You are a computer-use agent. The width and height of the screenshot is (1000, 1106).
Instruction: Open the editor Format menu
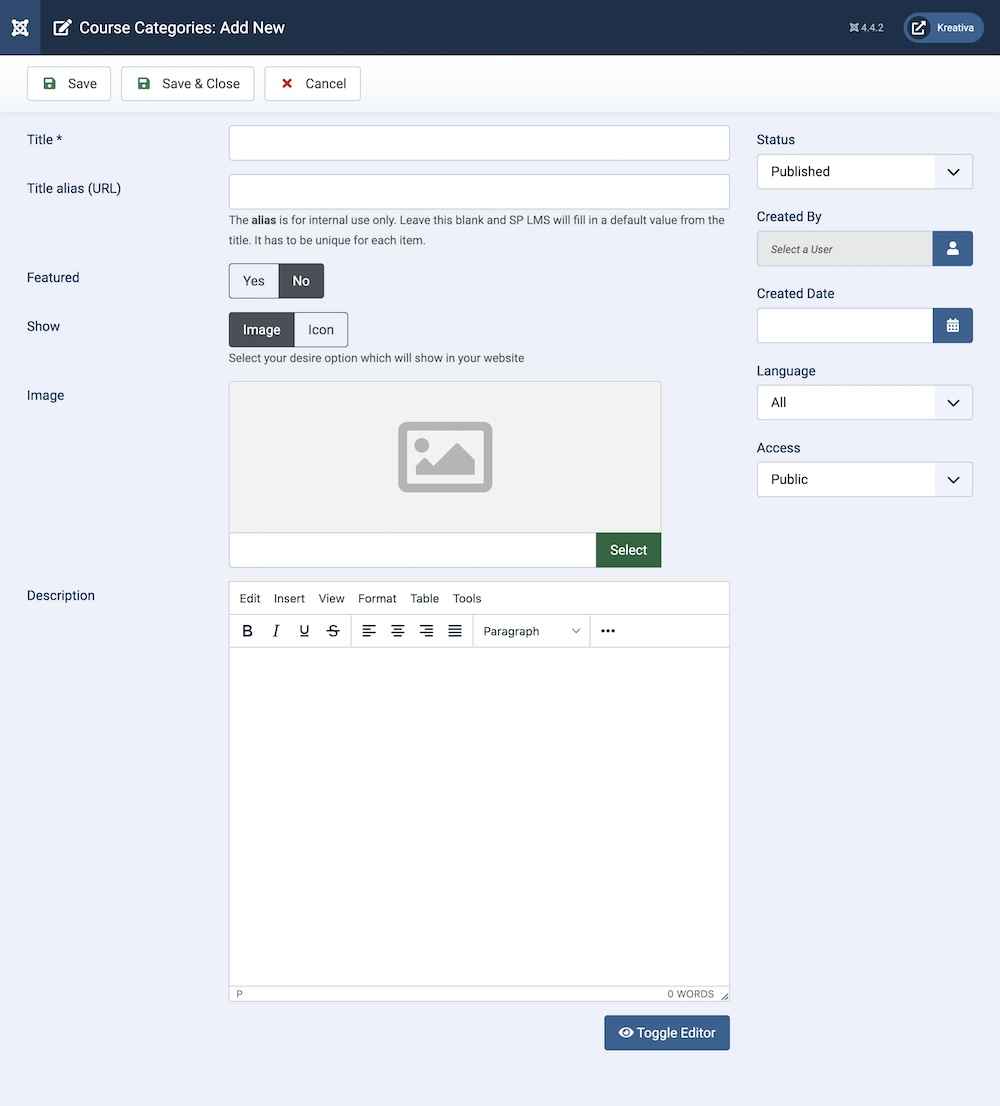coord(377,599)
